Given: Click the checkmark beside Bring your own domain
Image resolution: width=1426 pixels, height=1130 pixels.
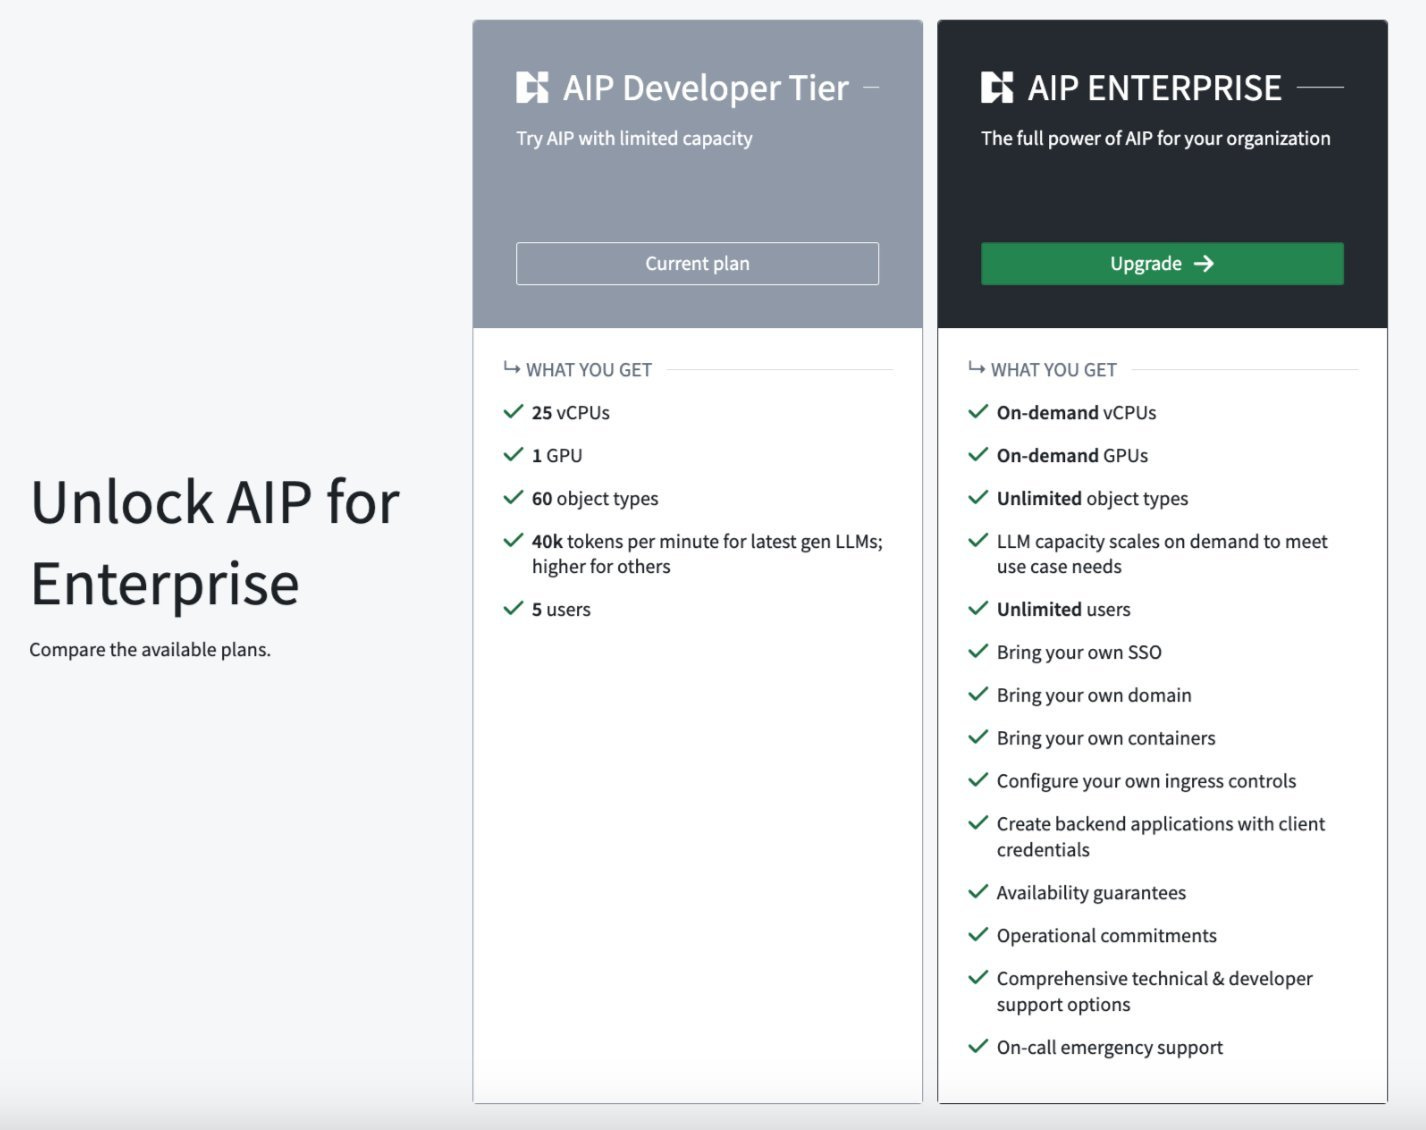Looking at the screenshot, I should pos(978,695).
